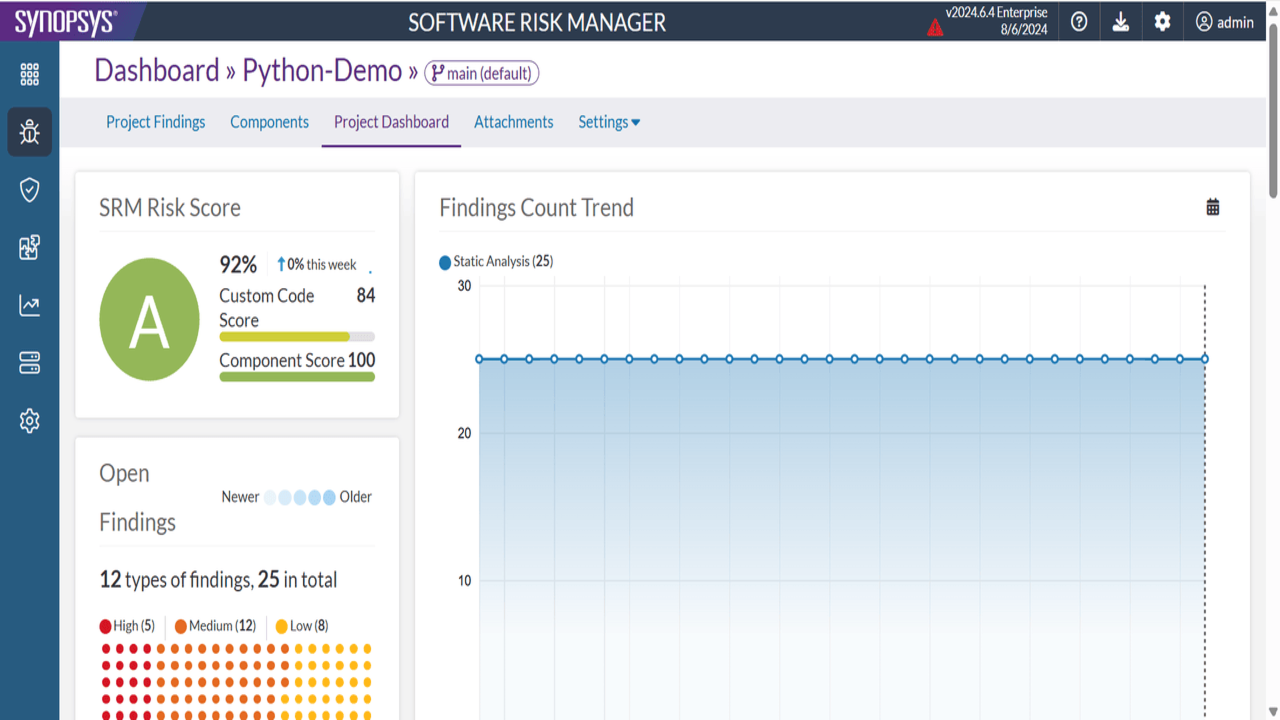Switch to the Project Findings tab
Viewport: 1280px width, 720px height.
(156, 122)
